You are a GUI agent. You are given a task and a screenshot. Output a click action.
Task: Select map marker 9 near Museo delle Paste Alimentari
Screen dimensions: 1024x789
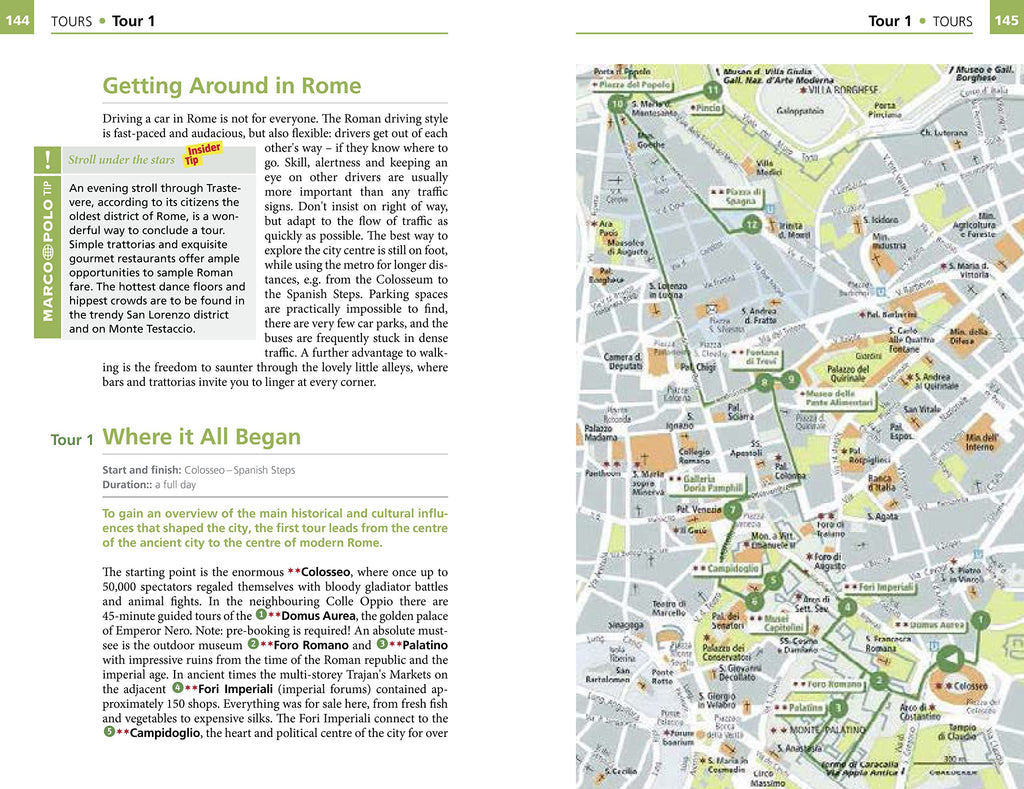(x=789, y=379)
